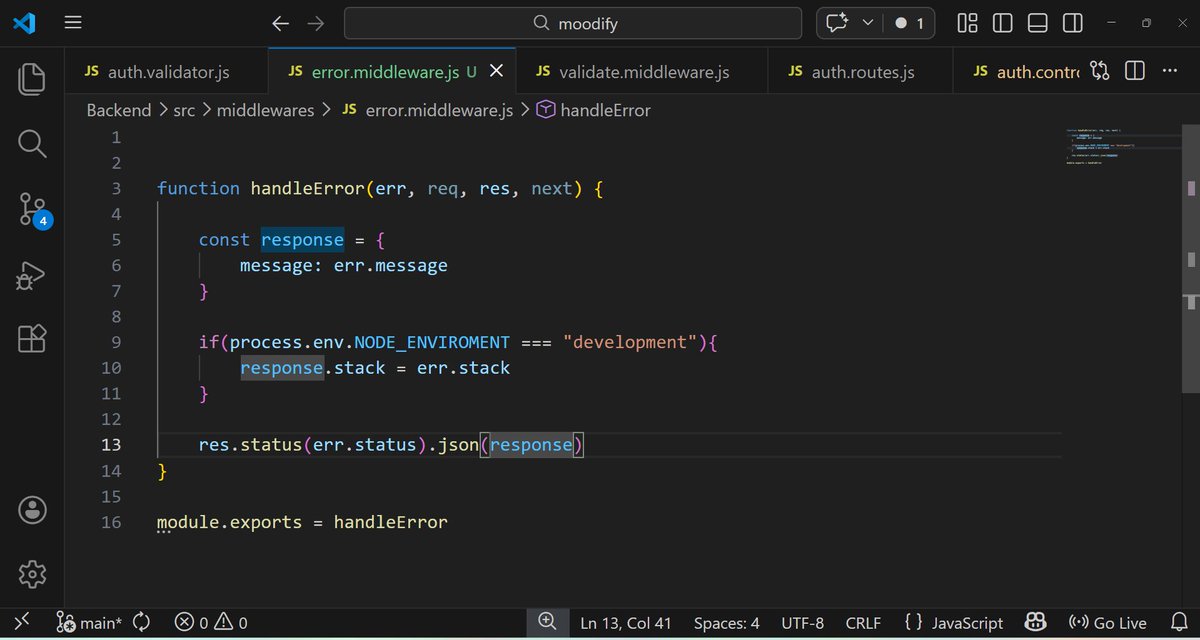Click the src breadcrumb
This screenshot has height=640, width=1200.
(x=184, y=110)
